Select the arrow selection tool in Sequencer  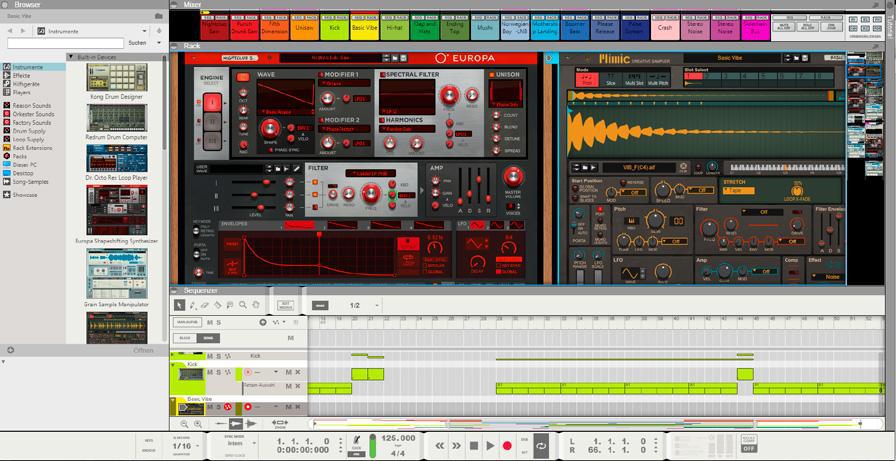(179, 305)
